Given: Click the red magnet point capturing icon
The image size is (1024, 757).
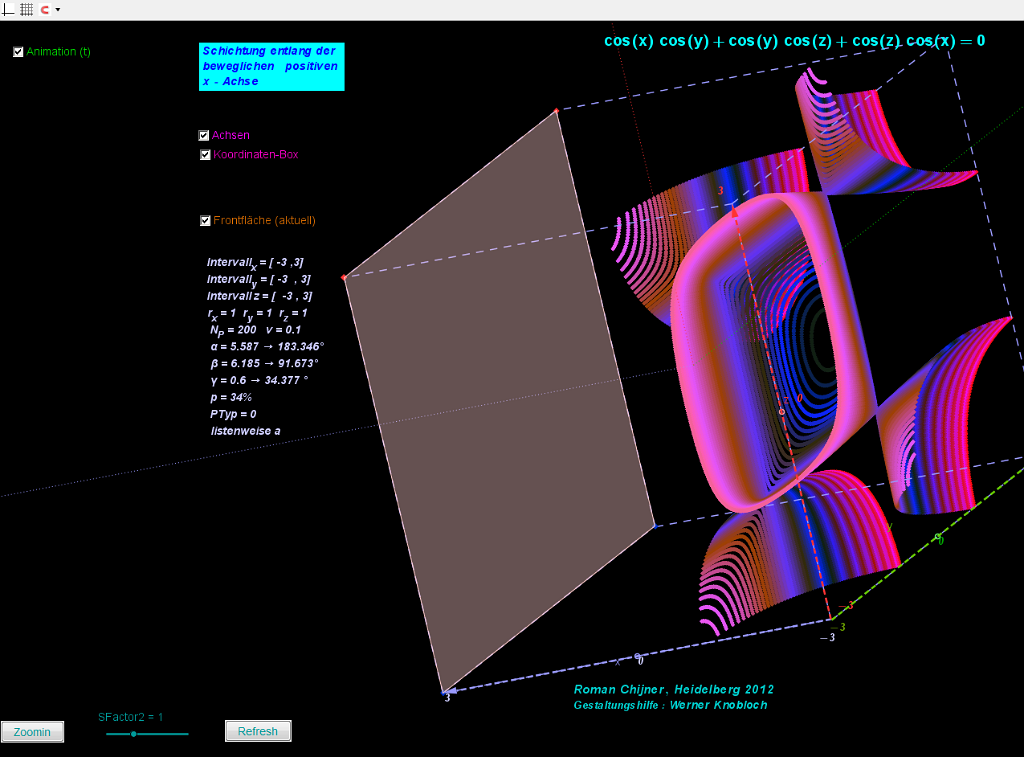Looking at the screenshot, I should (45, 9).
